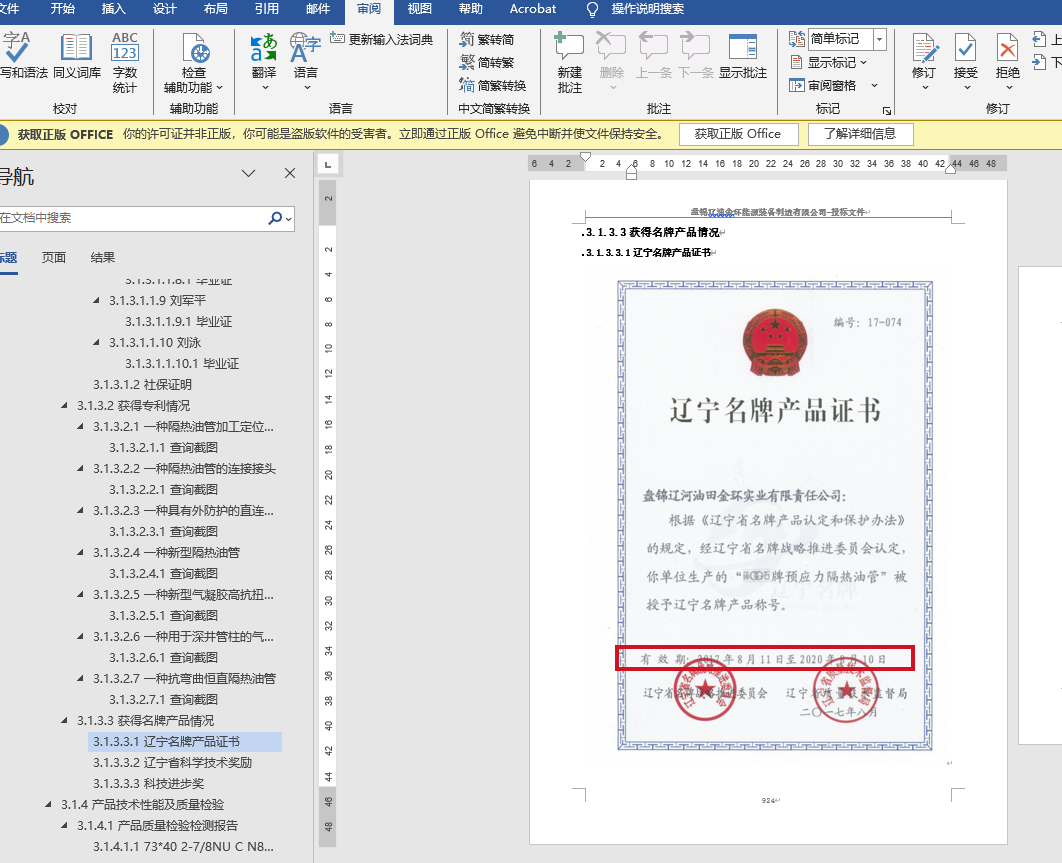
Task: Open Track Changes (修订) dropdown arrow
Action: point(925,88)
